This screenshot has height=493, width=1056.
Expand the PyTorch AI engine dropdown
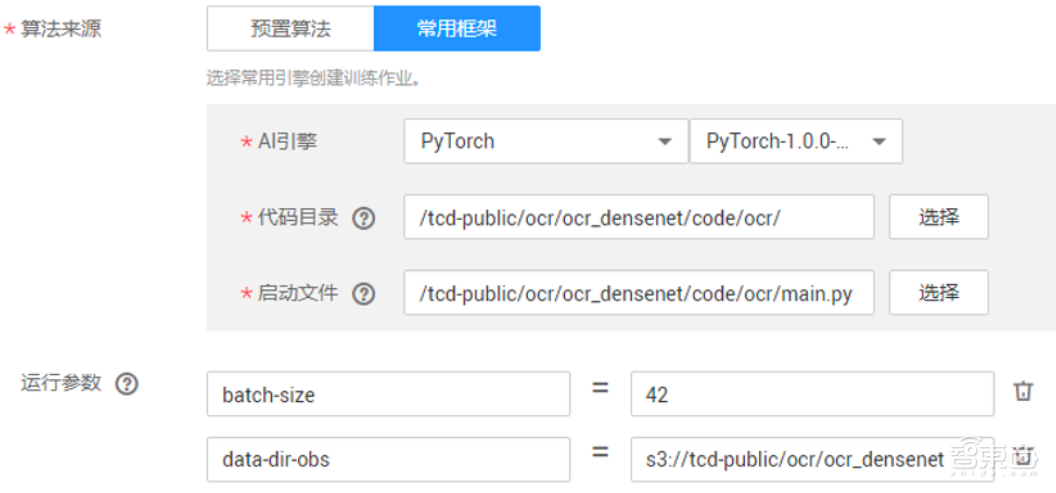[x=545, y=142]
